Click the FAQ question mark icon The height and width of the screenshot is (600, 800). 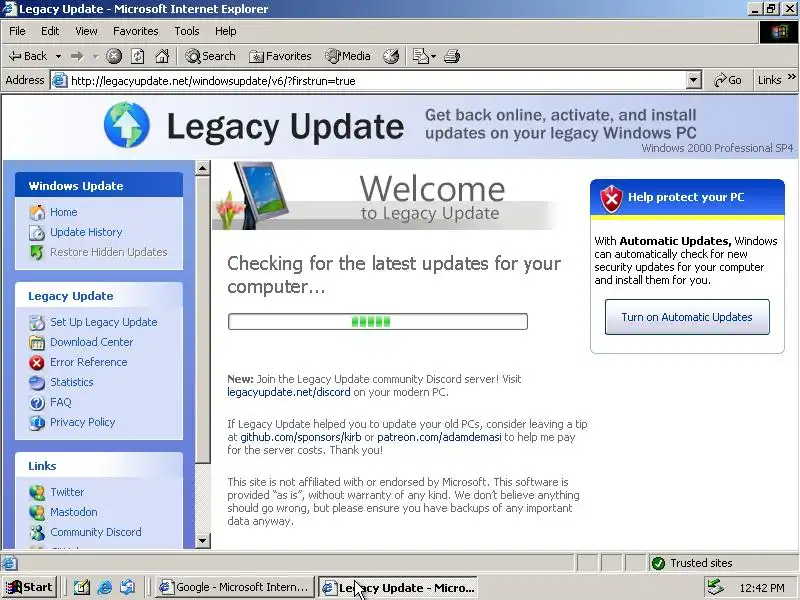coord(37,403)
